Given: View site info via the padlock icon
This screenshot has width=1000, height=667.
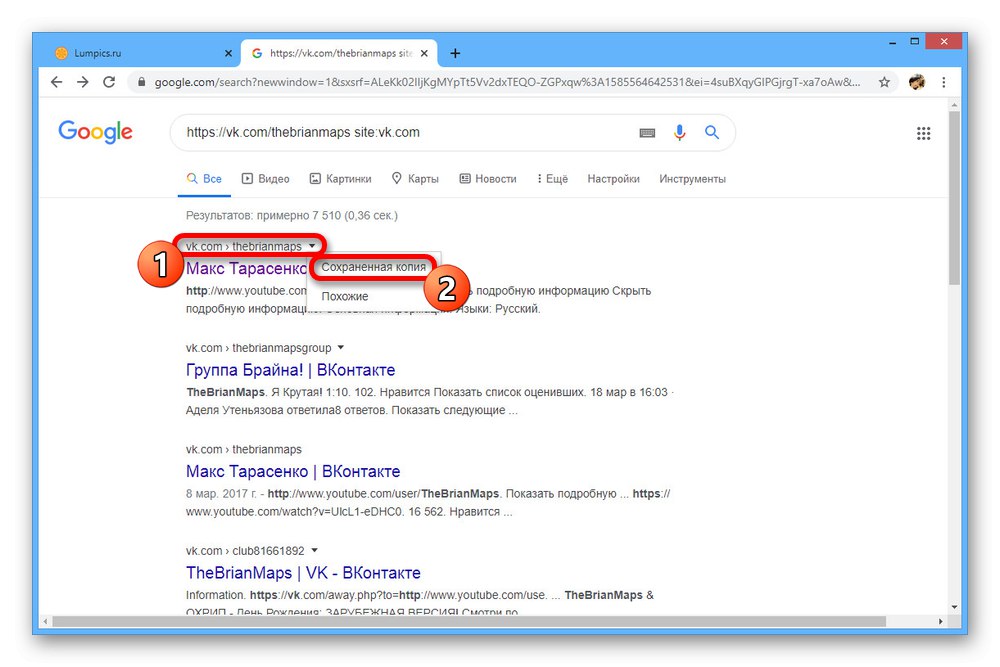Looking at the screenshot, I should pos(141,82).
